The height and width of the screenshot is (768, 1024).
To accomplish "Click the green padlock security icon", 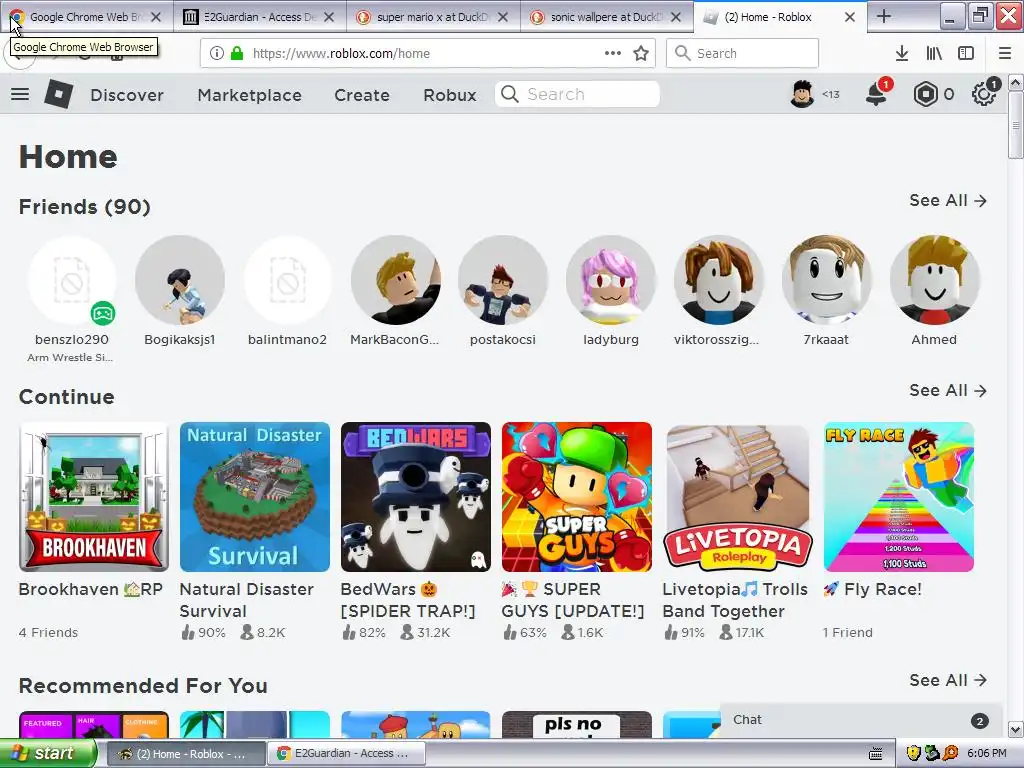I will [x=237, y=54].
